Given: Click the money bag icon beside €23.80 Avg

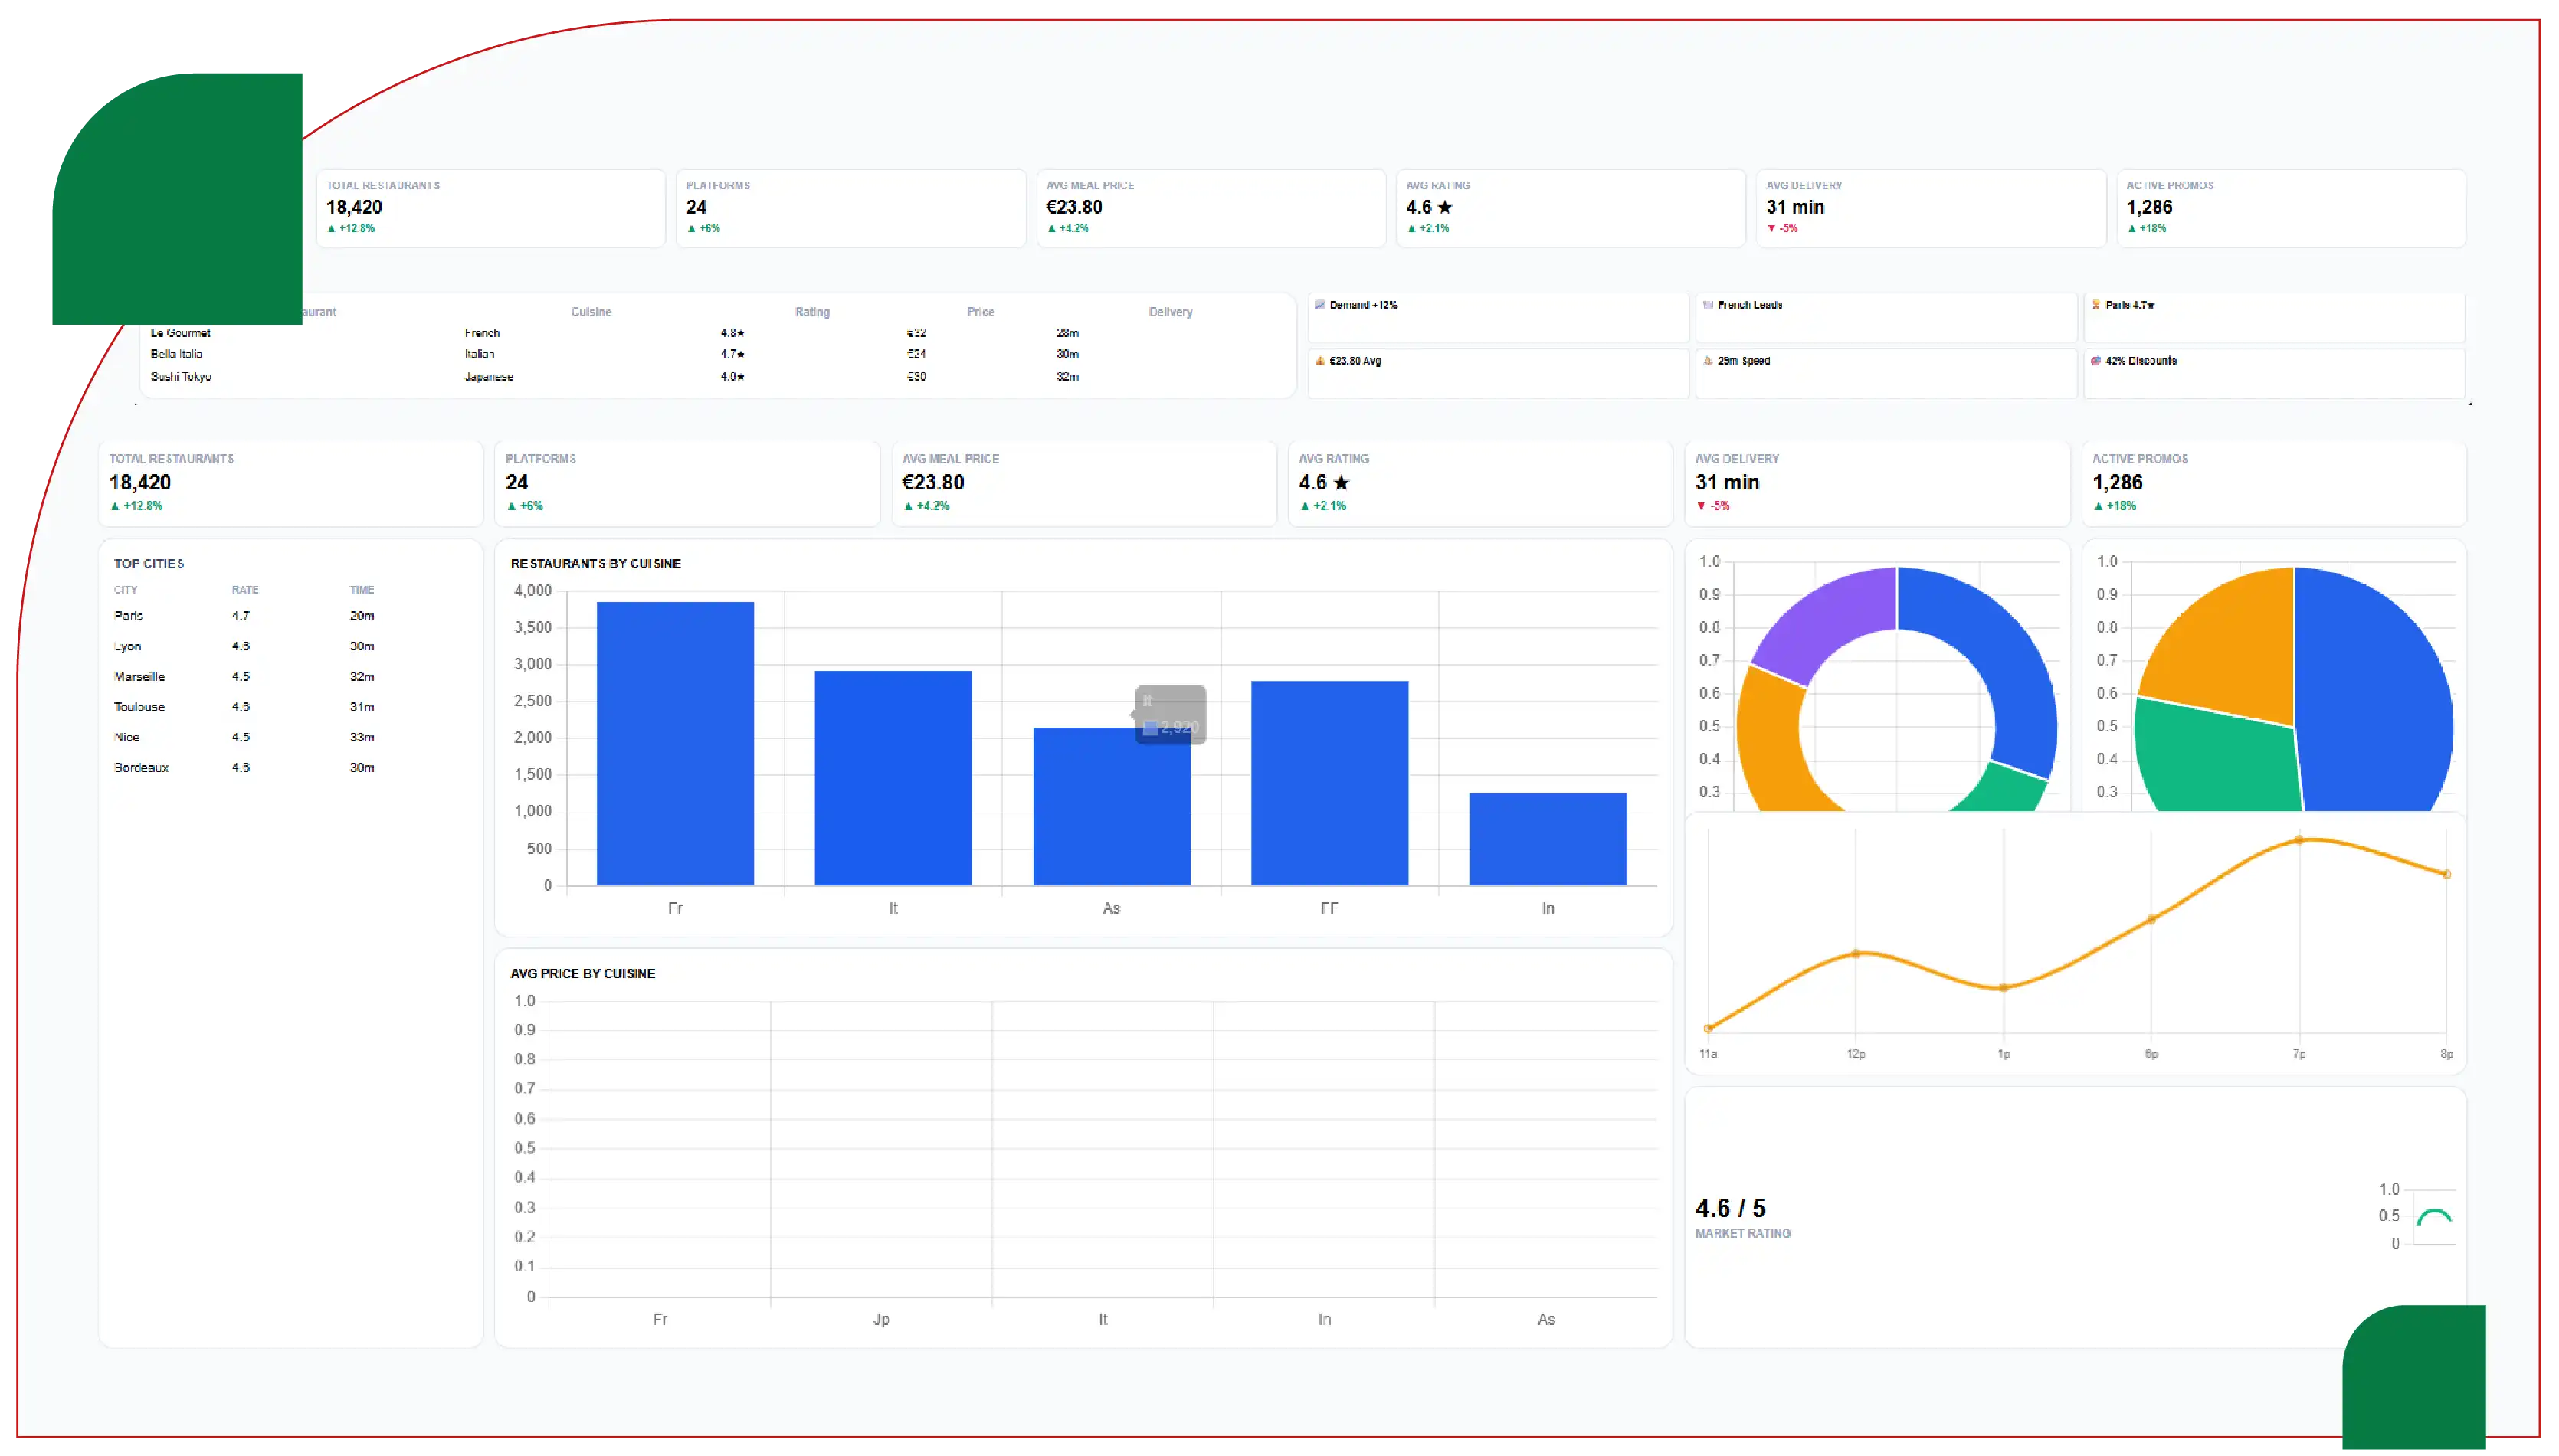Looking at the screenshot, I should tap(1320, 361).
